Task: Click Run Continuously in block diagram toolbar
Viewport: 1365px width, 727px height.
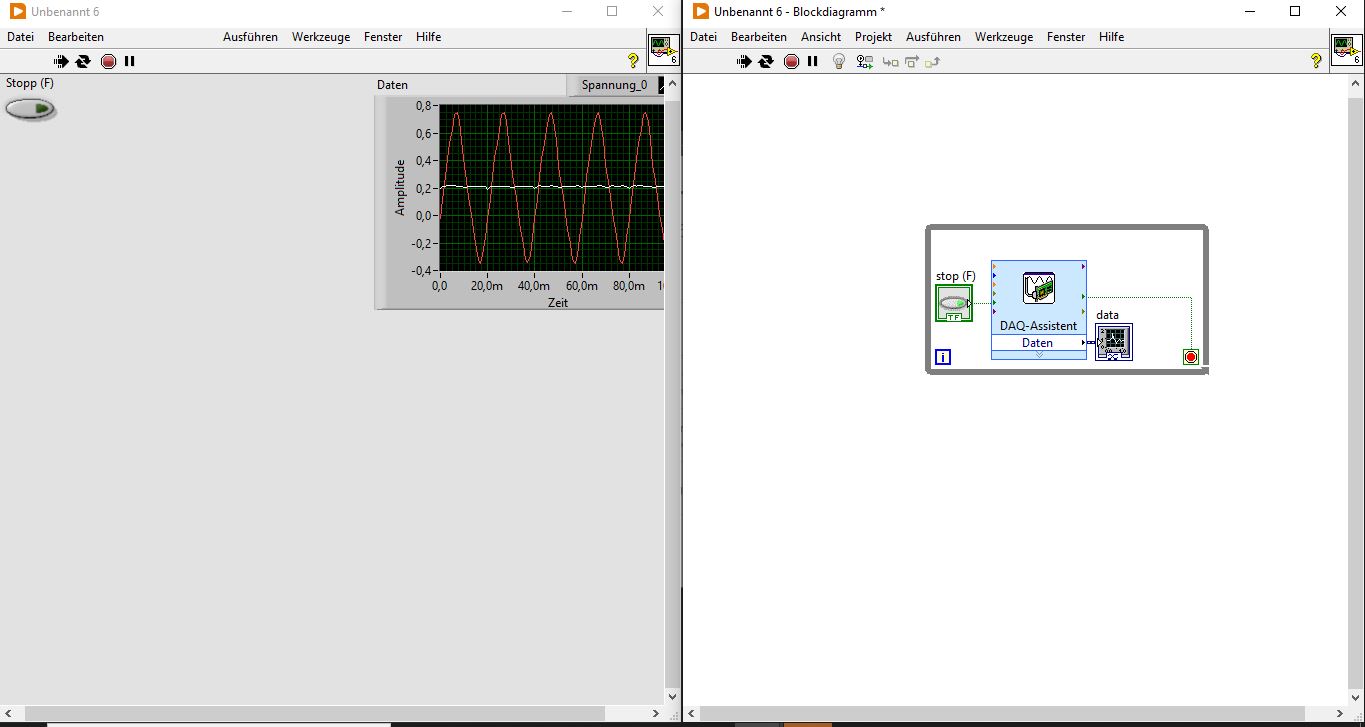Action: click(x=766, y=61)
